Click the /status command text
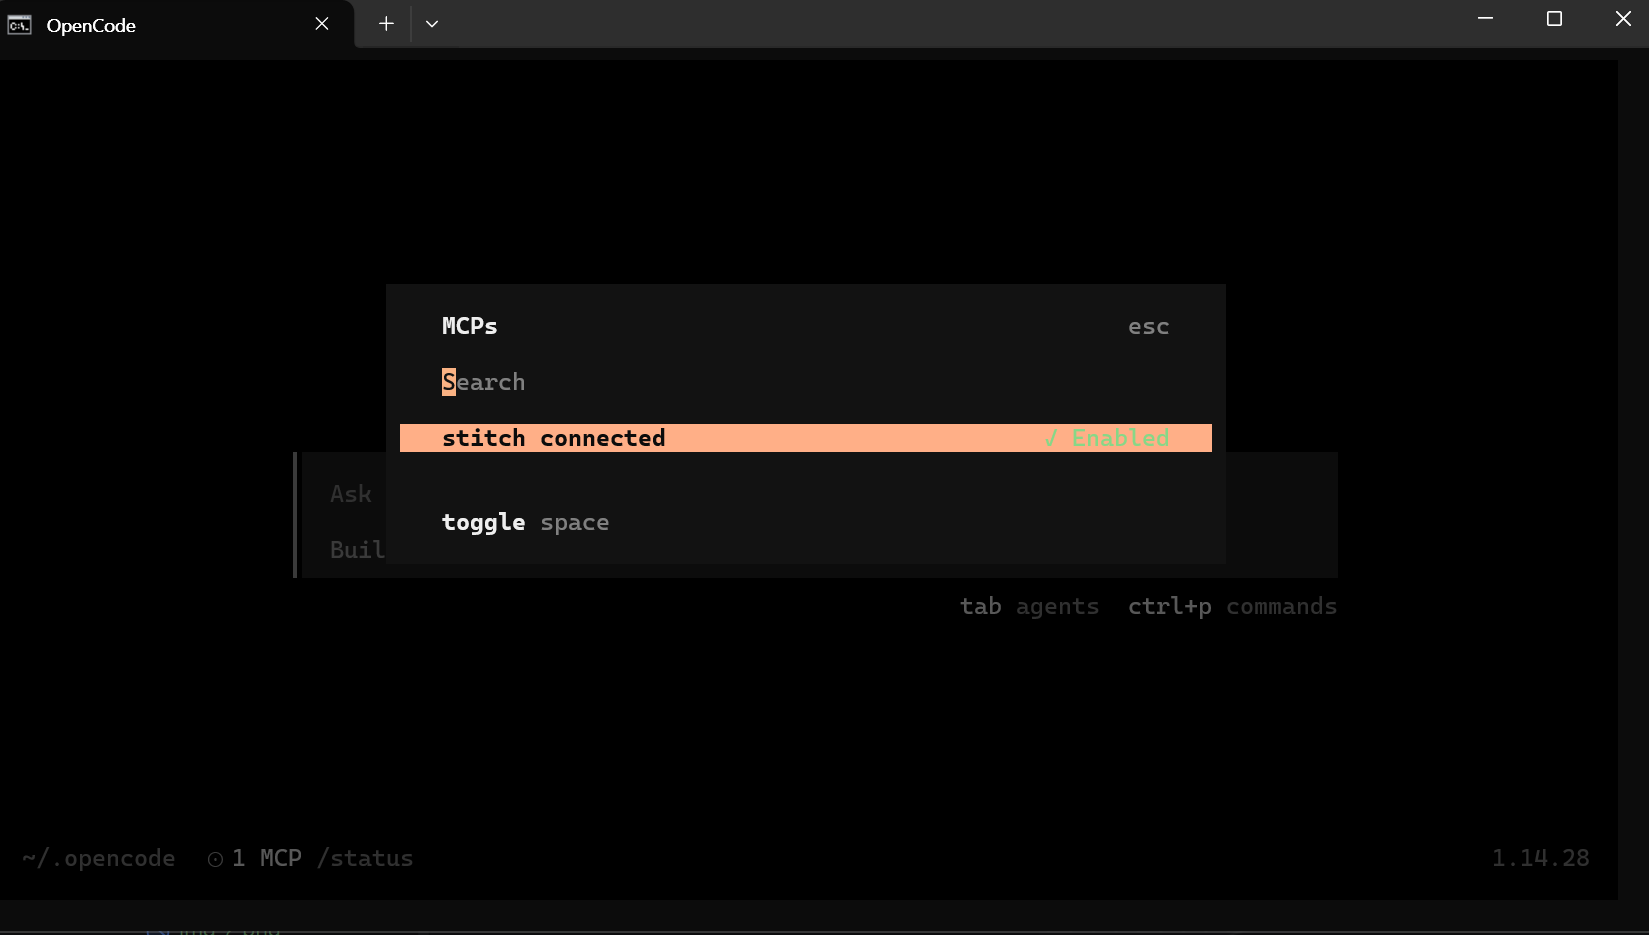 tap(365, 858)
